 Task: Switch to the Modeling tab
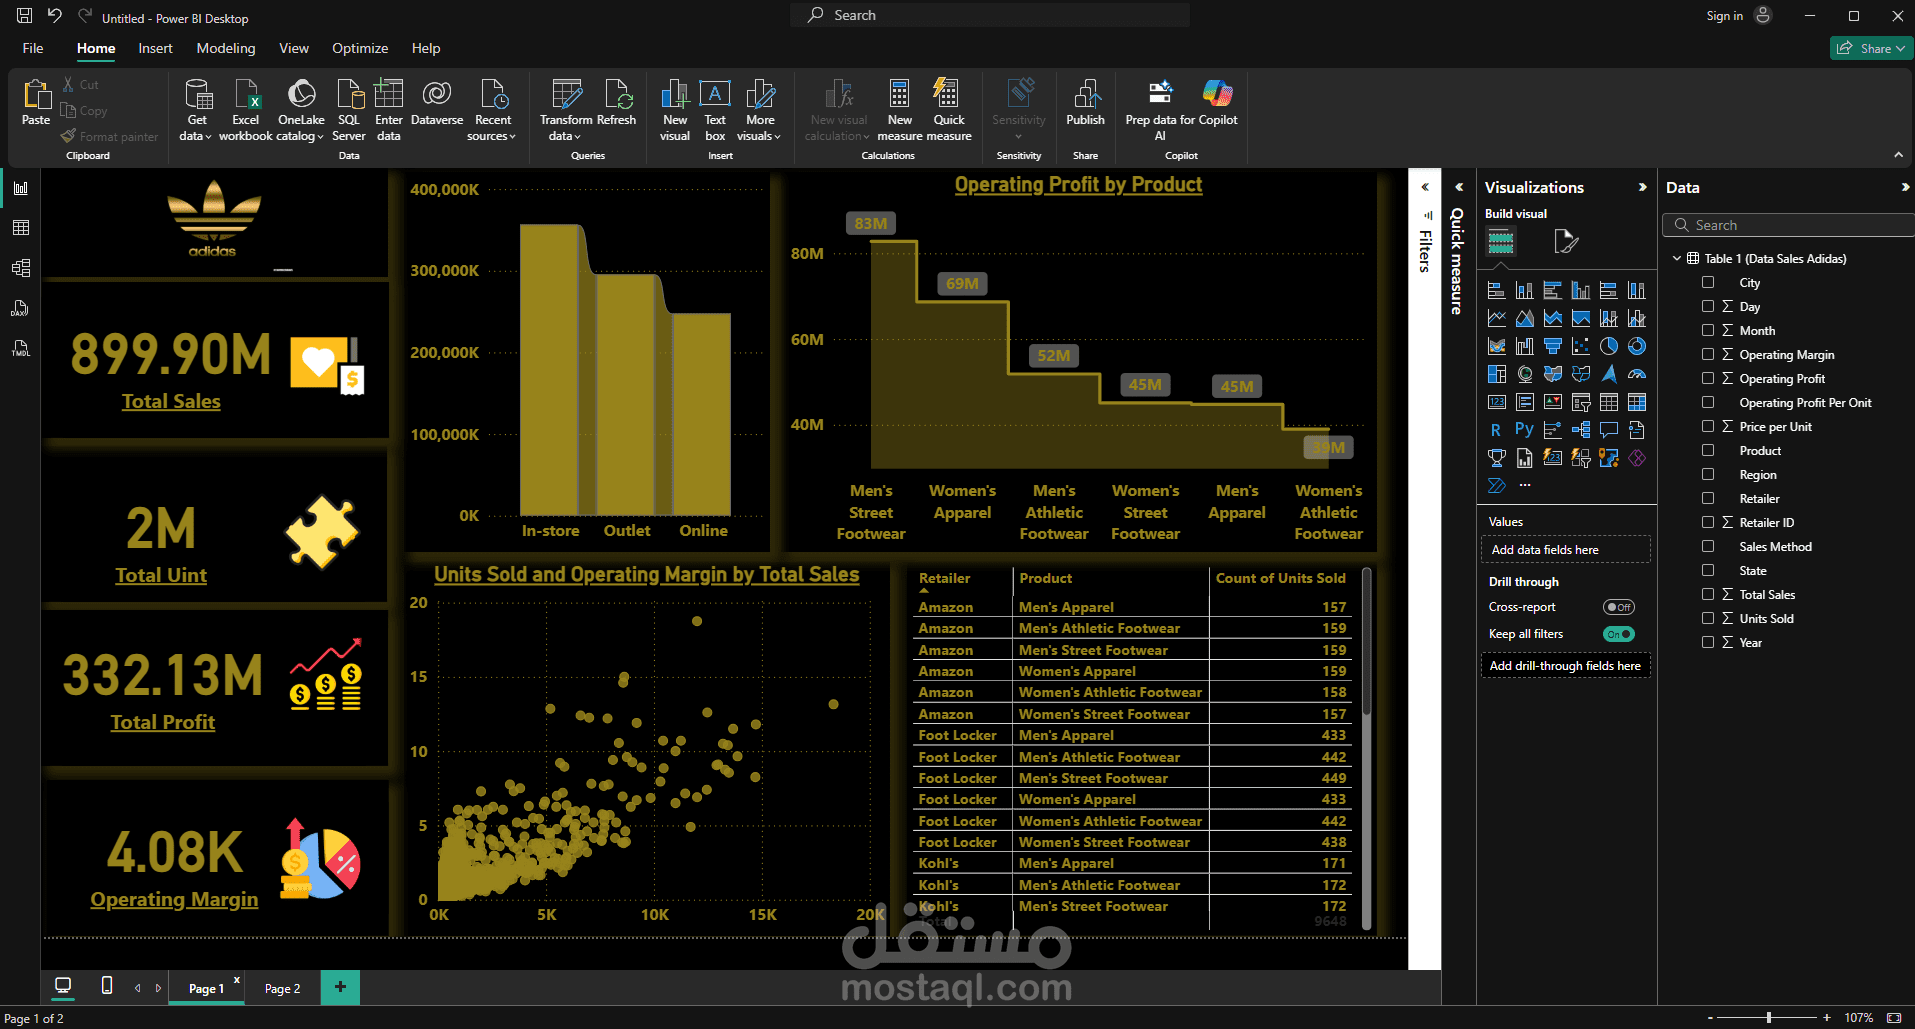point(226,48)
